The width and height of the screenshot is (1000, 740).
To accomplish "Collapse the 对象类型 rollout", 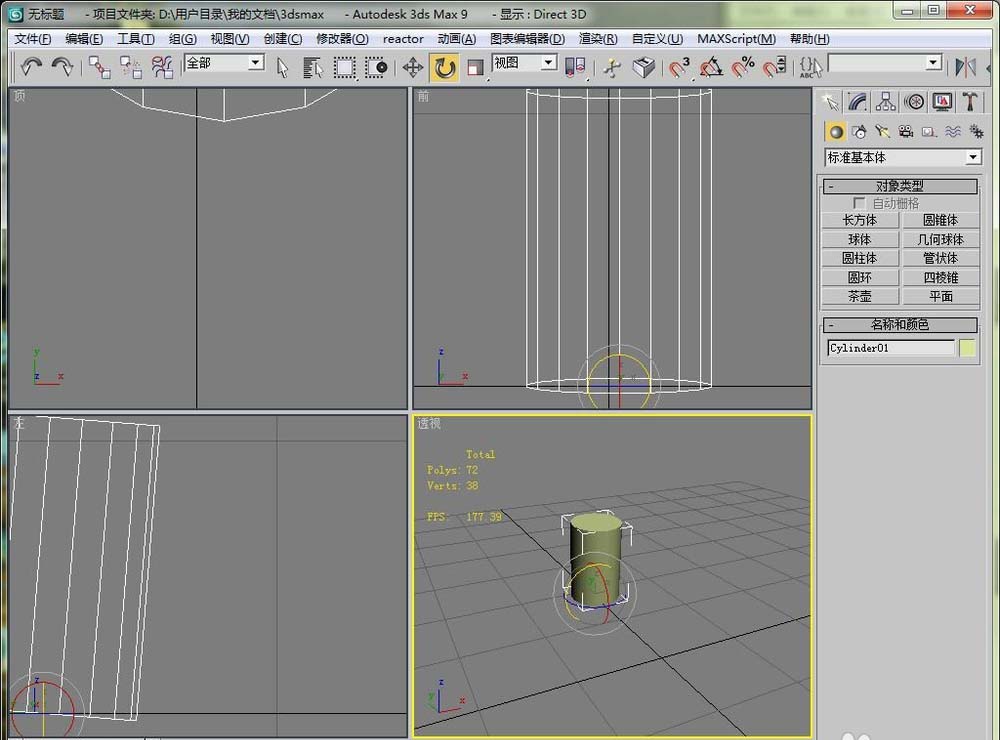I will (x=899, y=186).
